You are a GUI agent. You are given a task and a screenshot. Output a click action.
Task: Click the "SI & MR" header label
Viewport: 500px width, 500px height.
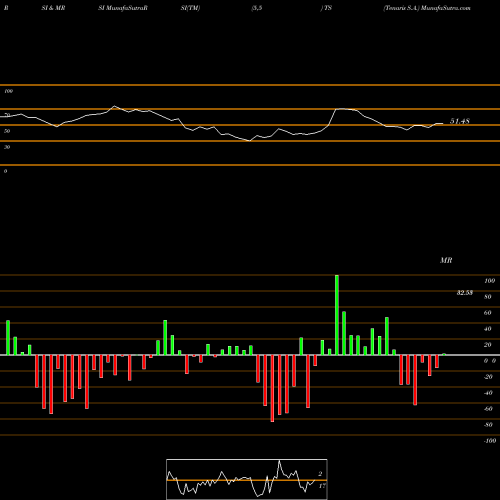[53, 8]
